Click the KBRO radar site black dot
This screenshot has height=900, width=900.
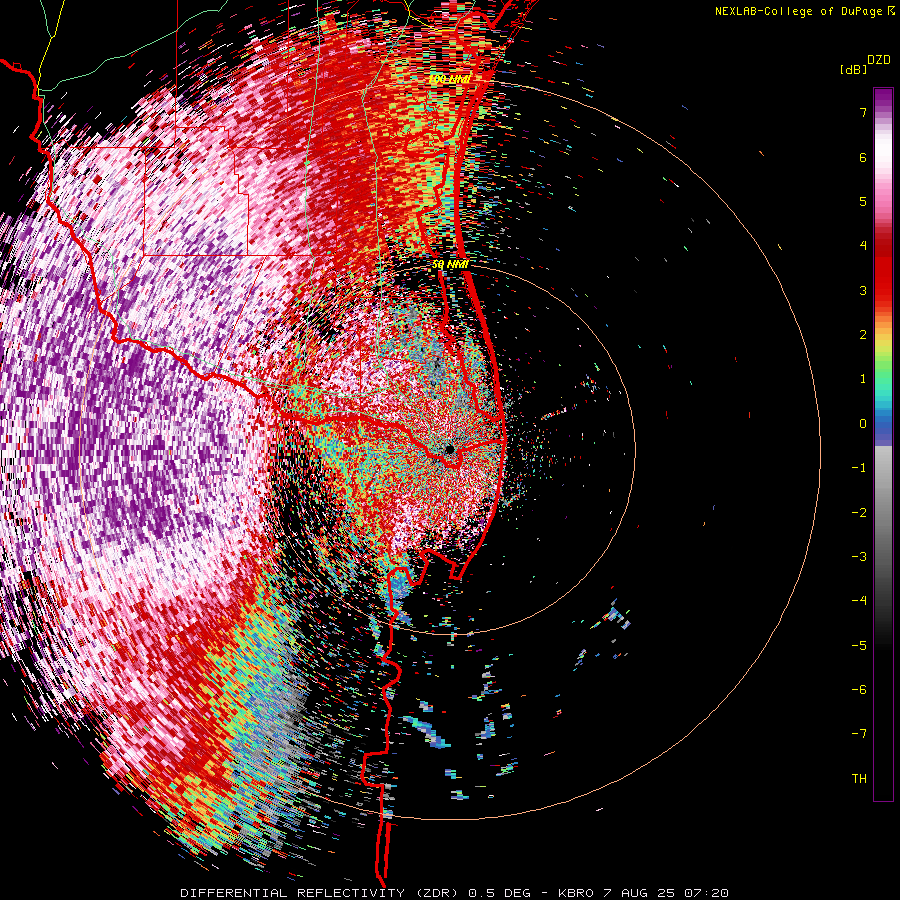point(449,449)
